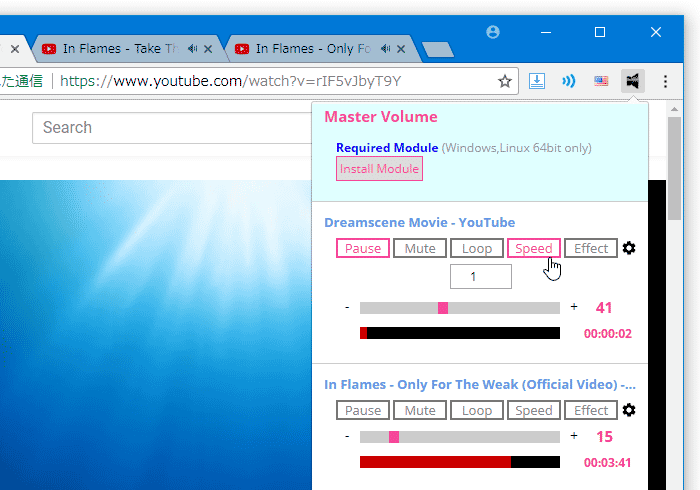
Task: Increase Only For The Weak volume with plus
Action: coord(574,436)
